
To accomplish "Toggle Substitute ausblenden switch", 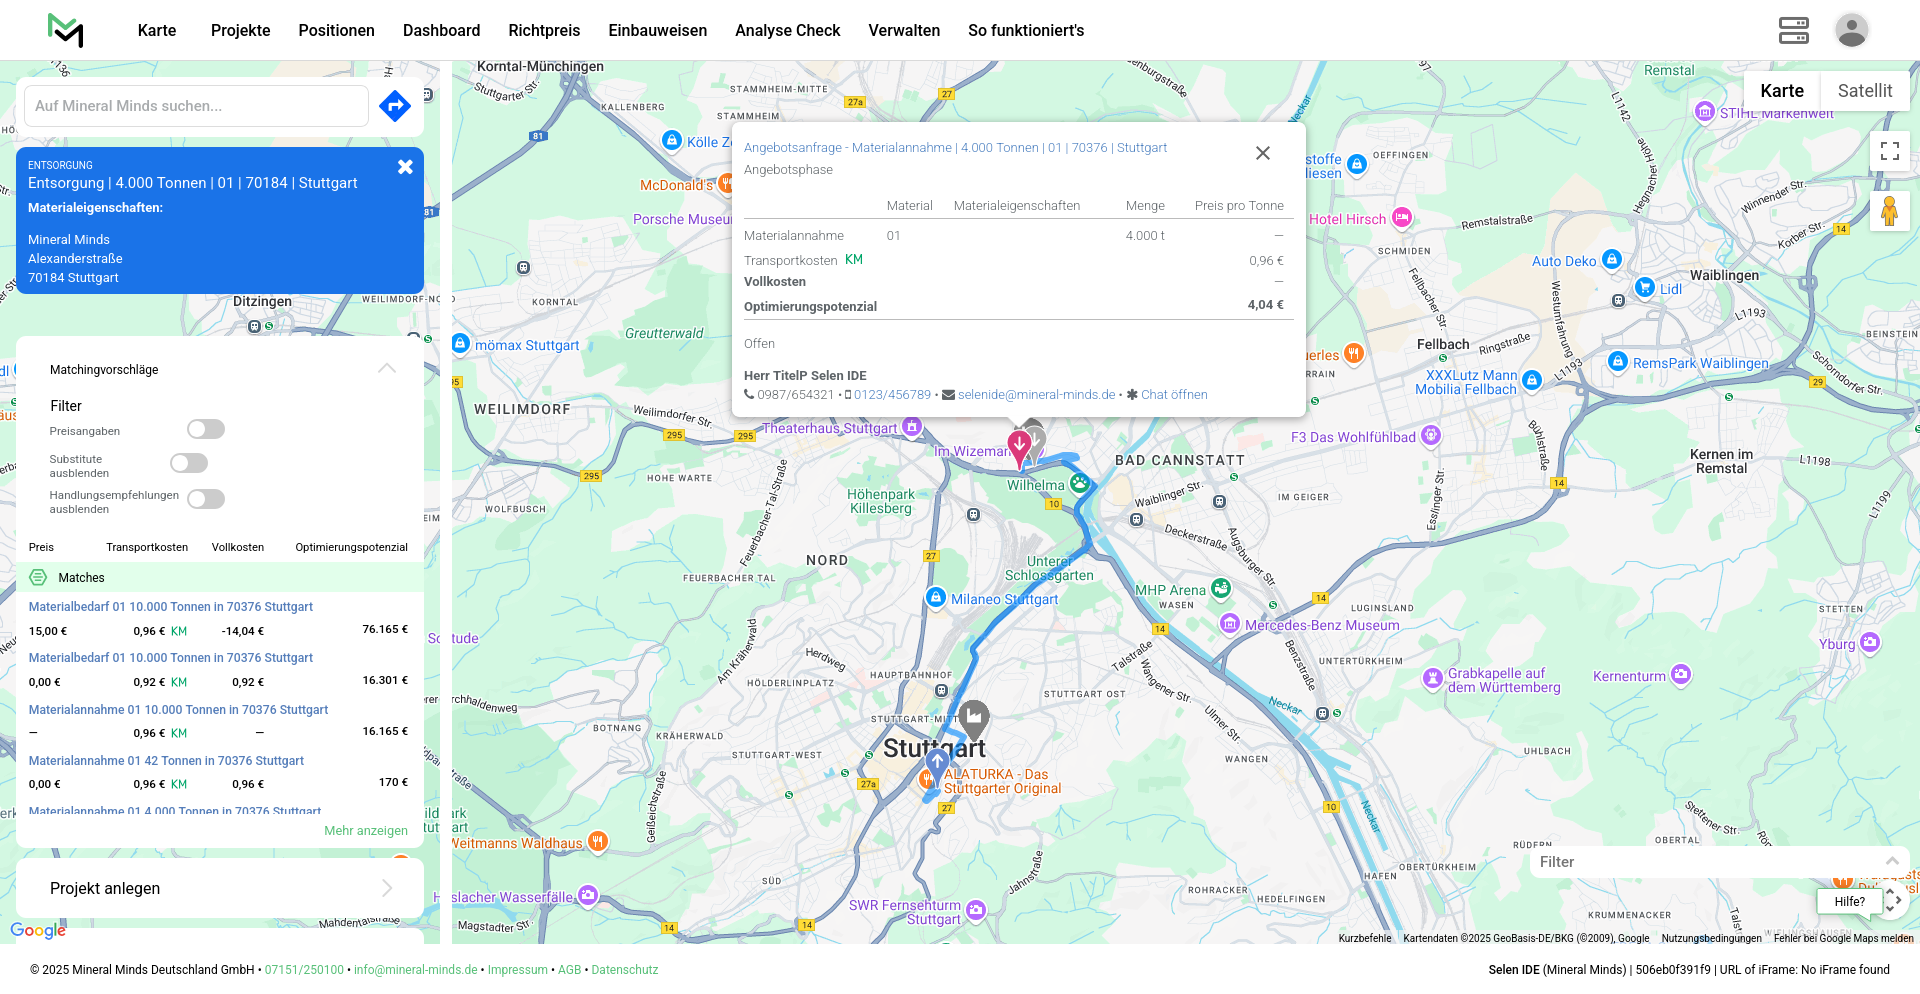I will coord(189,463).
